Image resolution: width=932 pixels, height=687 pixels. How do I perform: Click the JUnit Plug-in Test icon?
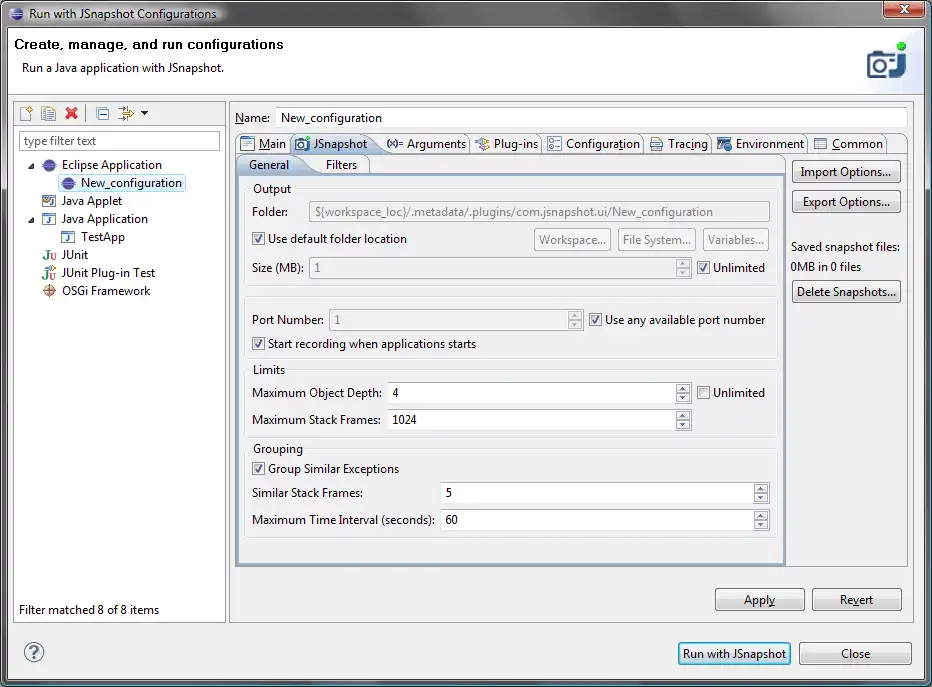[49, 273]
